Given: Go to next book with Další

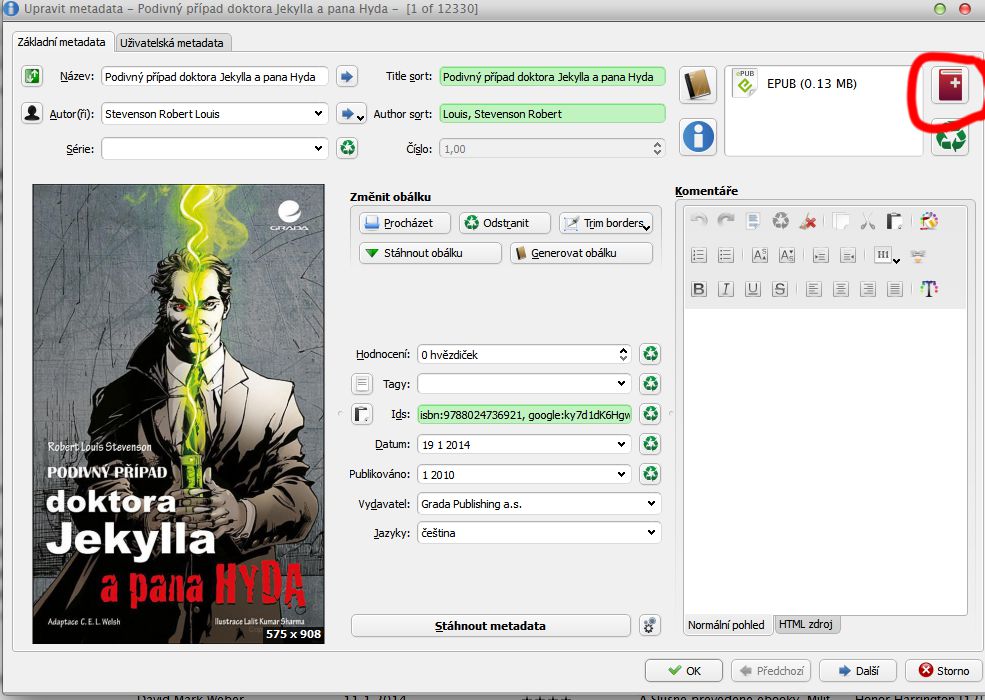Looking at the screenshot, I should pyautogui.click(x=859, y=670).
